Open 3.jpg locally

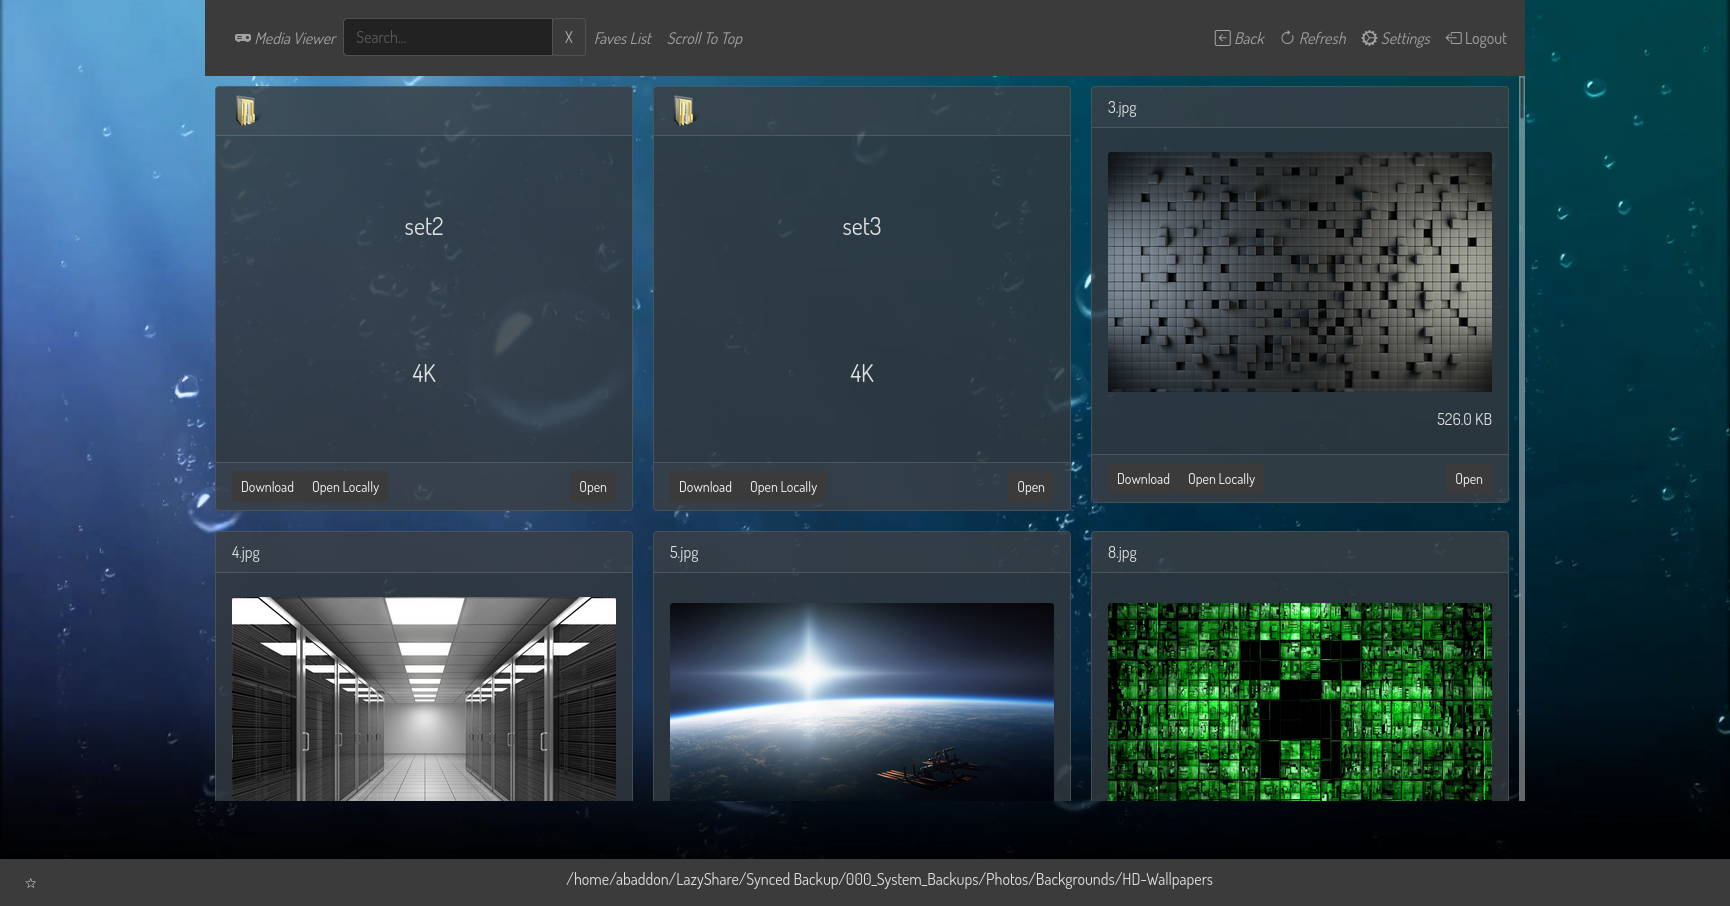click(x=1221, y=479)
